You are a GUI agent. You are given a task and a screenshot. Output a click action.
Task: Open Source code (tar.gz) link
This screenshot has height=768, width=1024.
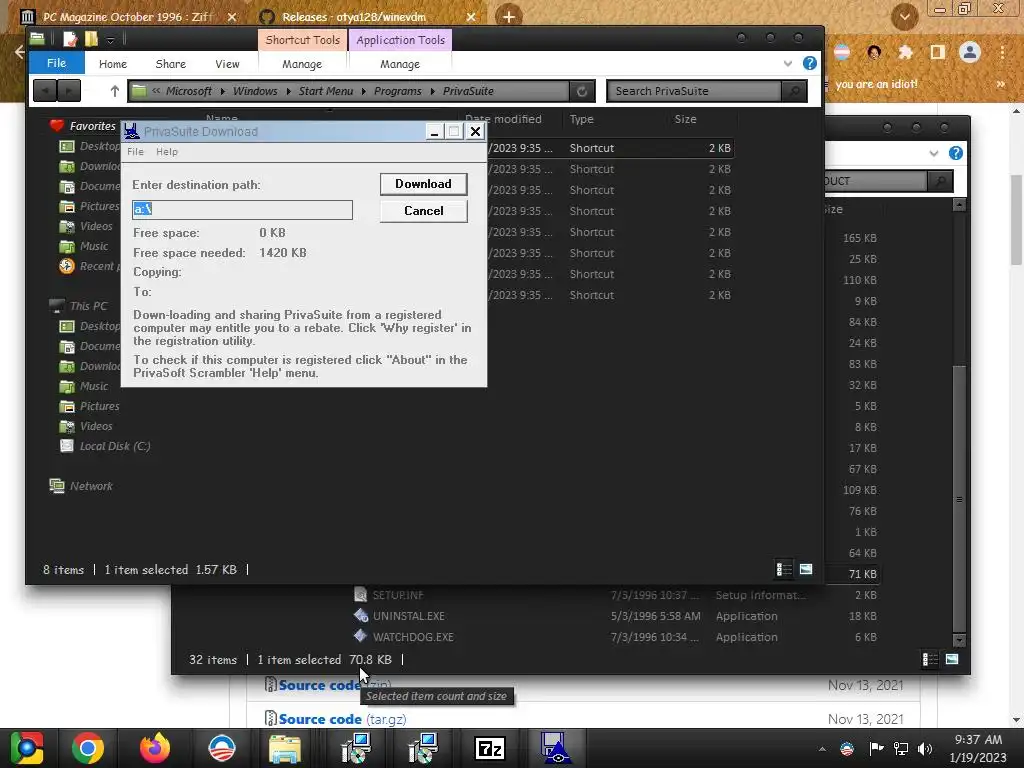[342, 719]
